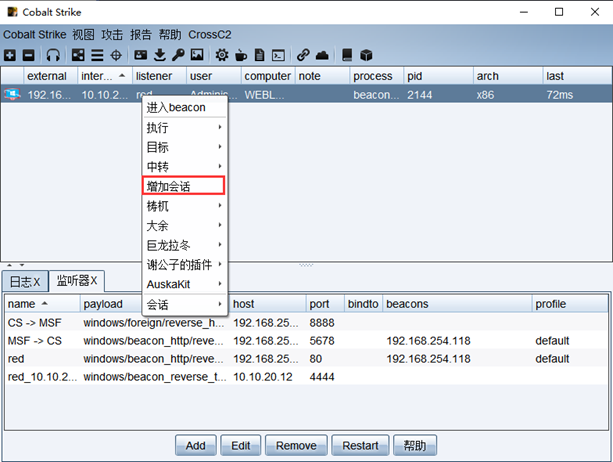The height and width of the screenshot is (462, 613).
Task: Sort sessions by external column
Action: (51, 76)
